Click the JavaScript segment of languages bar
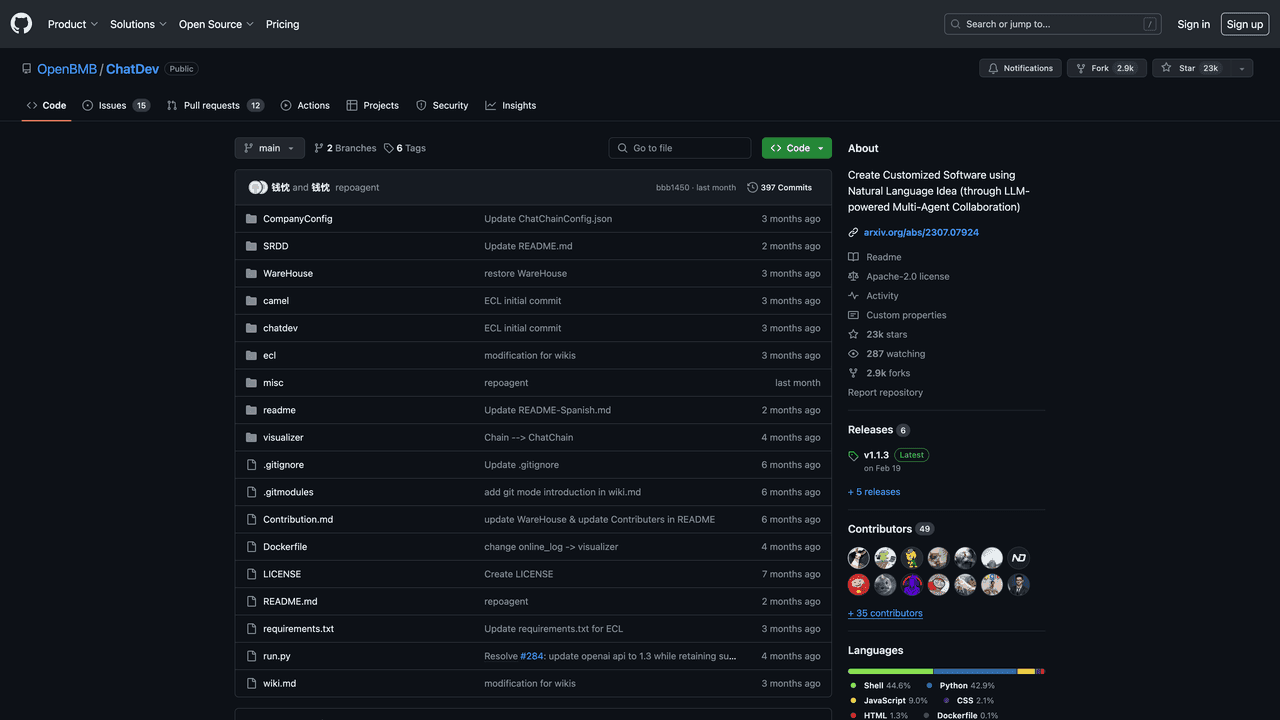1280x720 pixels. pos(1027,671)
